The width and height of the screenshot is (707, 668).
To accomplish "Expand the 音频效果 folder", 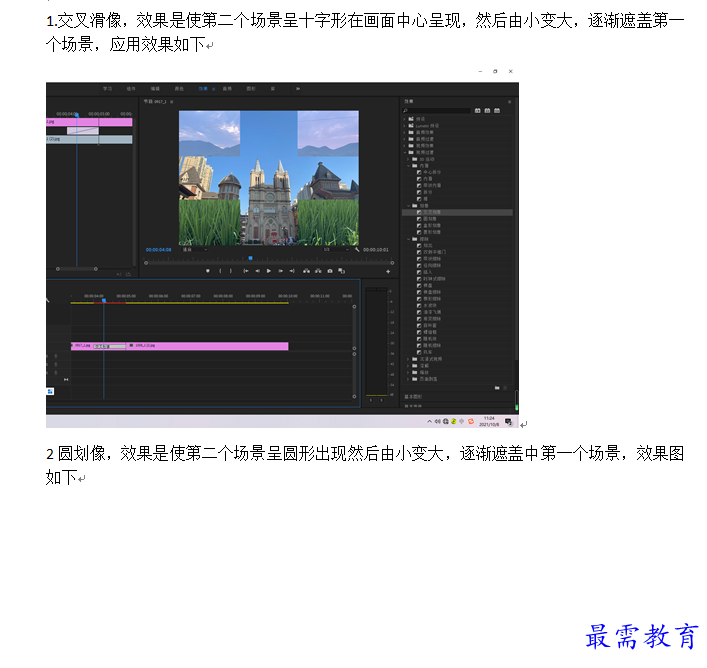I will (x=404, y=133).
